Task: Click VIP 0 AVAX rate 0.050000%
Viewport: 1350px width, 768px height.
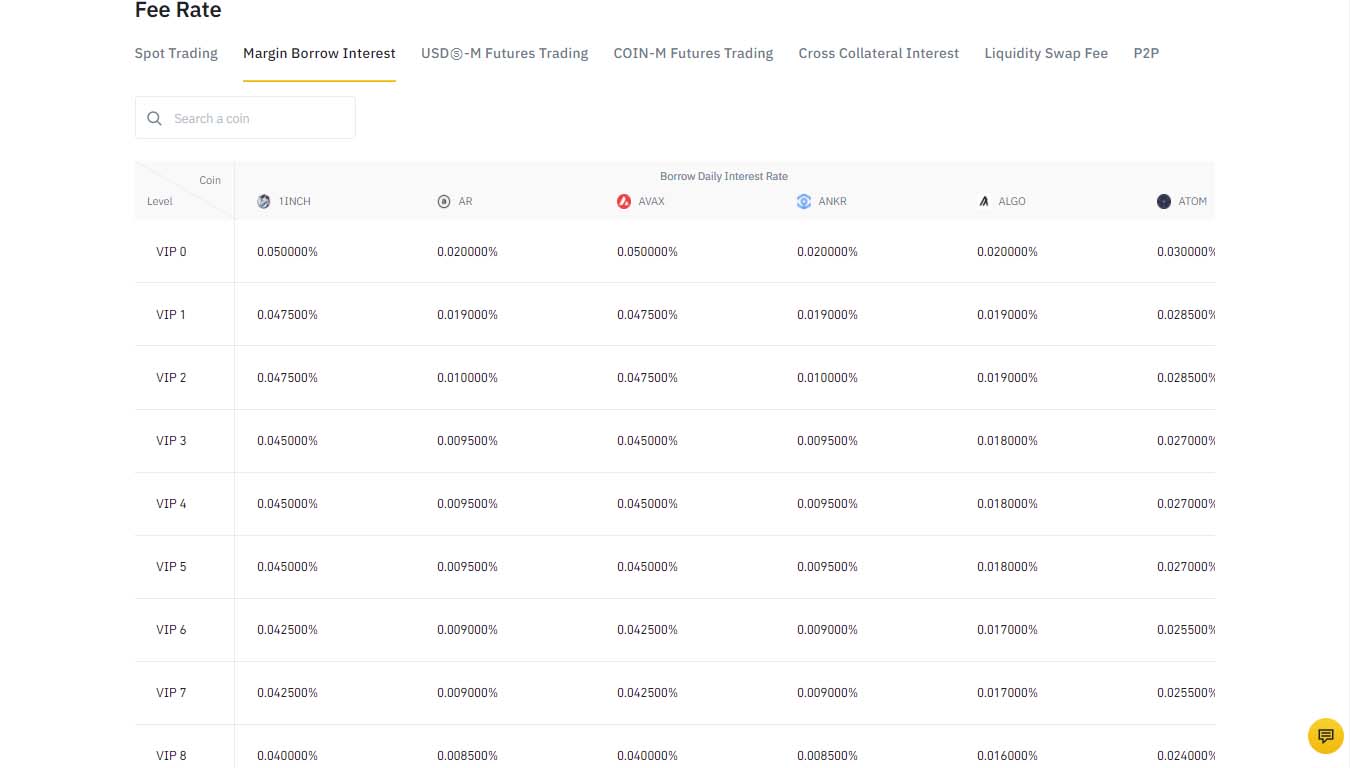Action: (x=647, y=252)
